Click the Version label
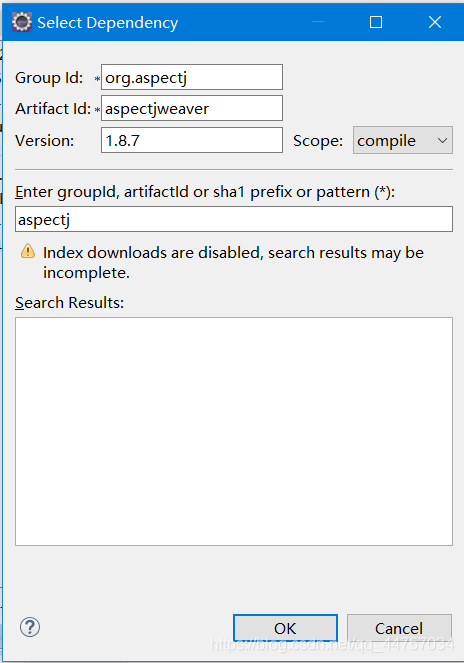464x663 pixels. [x=44, y=141]
